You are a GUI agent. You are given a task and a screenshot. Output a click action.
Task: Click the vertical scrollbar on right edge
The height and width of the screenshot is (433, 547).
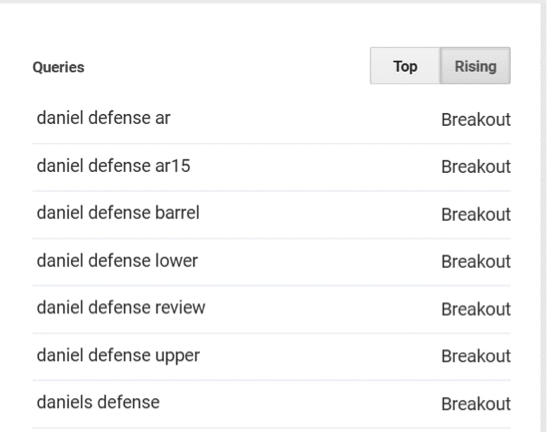point(544,216)
